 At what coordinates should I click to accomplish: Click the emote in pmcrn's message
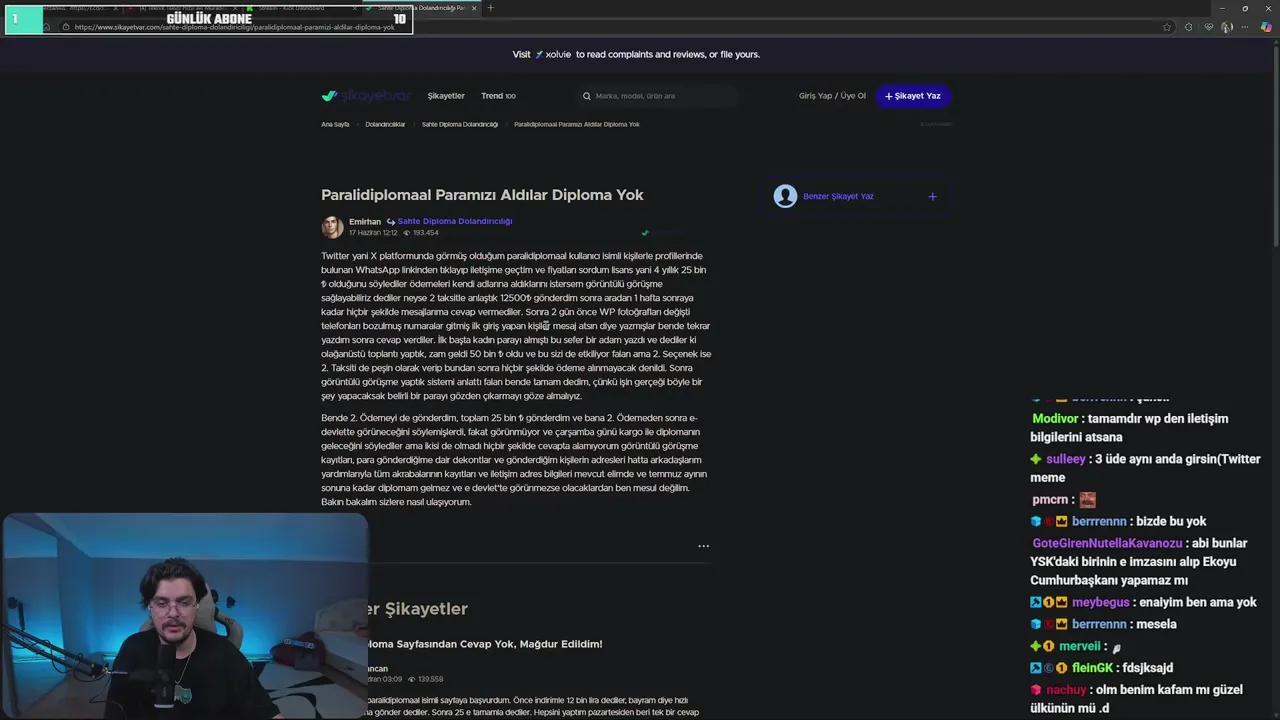point(1088,500)
